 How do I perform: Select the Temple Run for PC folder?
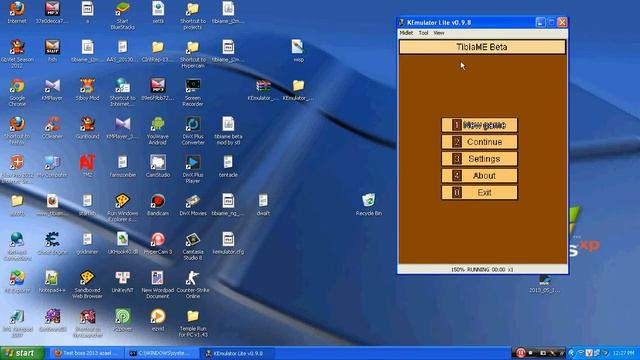(193, 323)
